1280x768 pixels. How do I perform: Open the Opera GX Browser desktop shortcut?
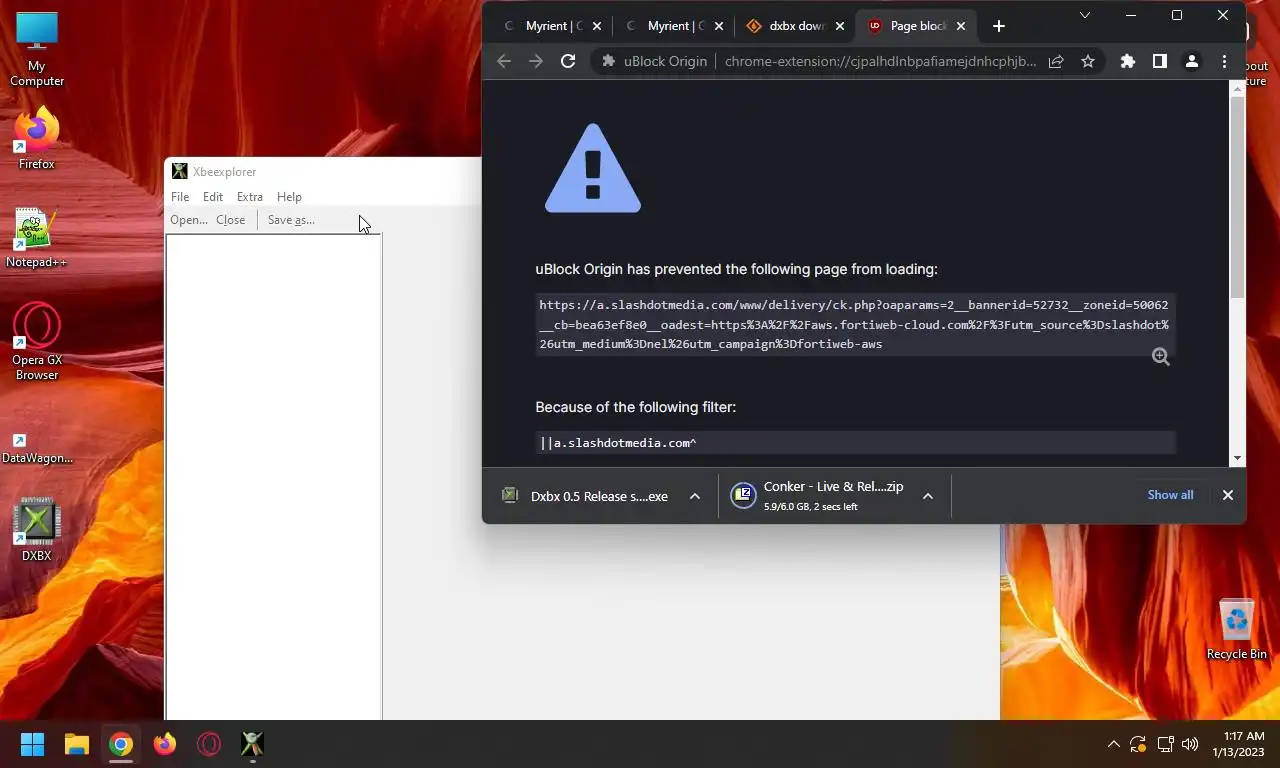pyautogui.click(x=37, y=340)
